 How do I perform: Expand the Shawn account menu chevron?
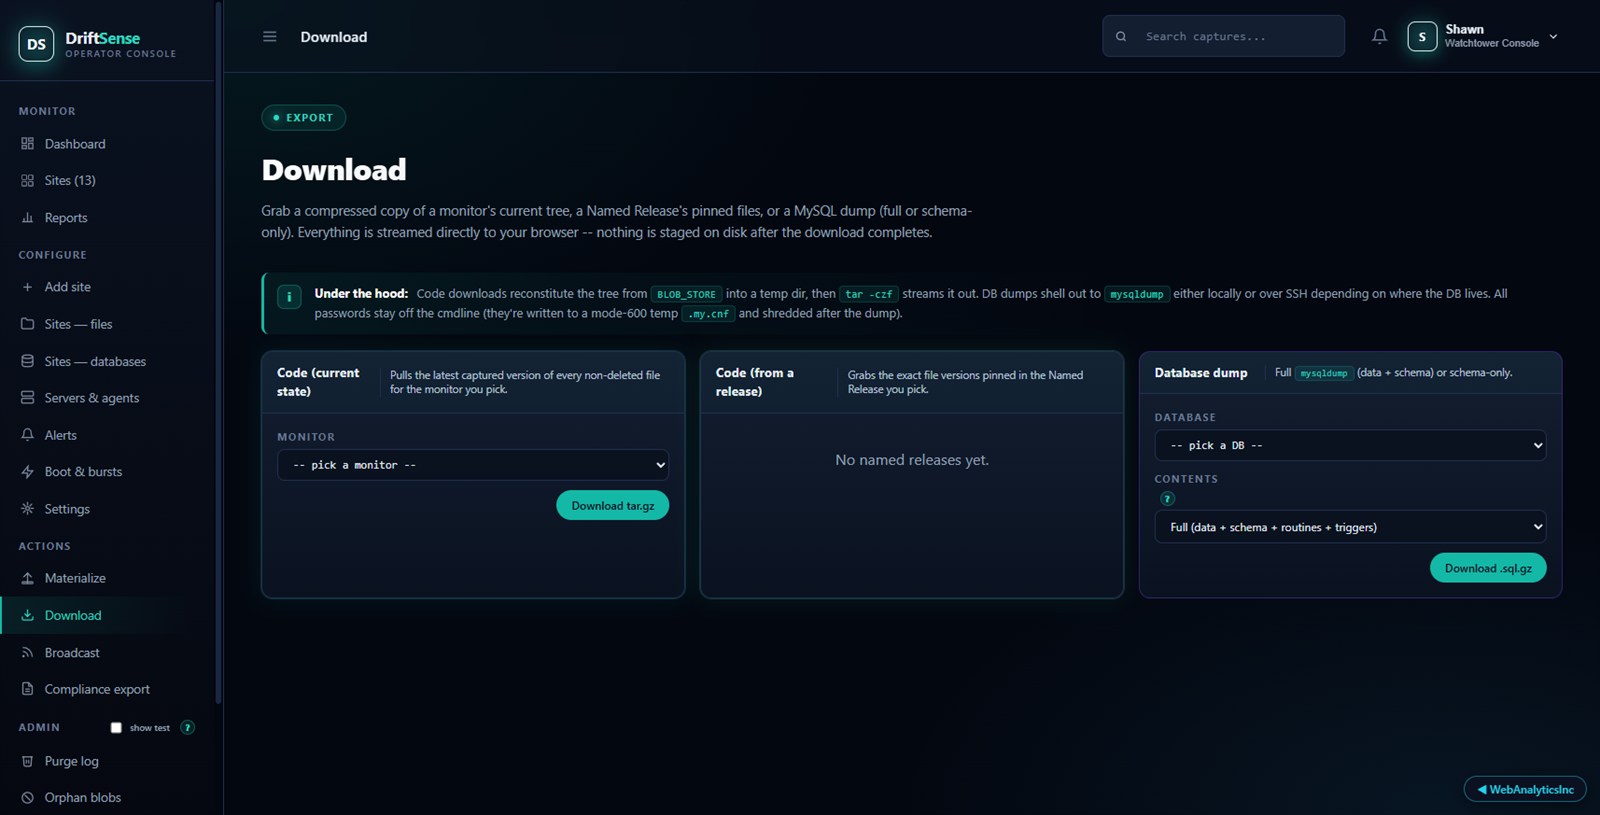coord(1553,37)
